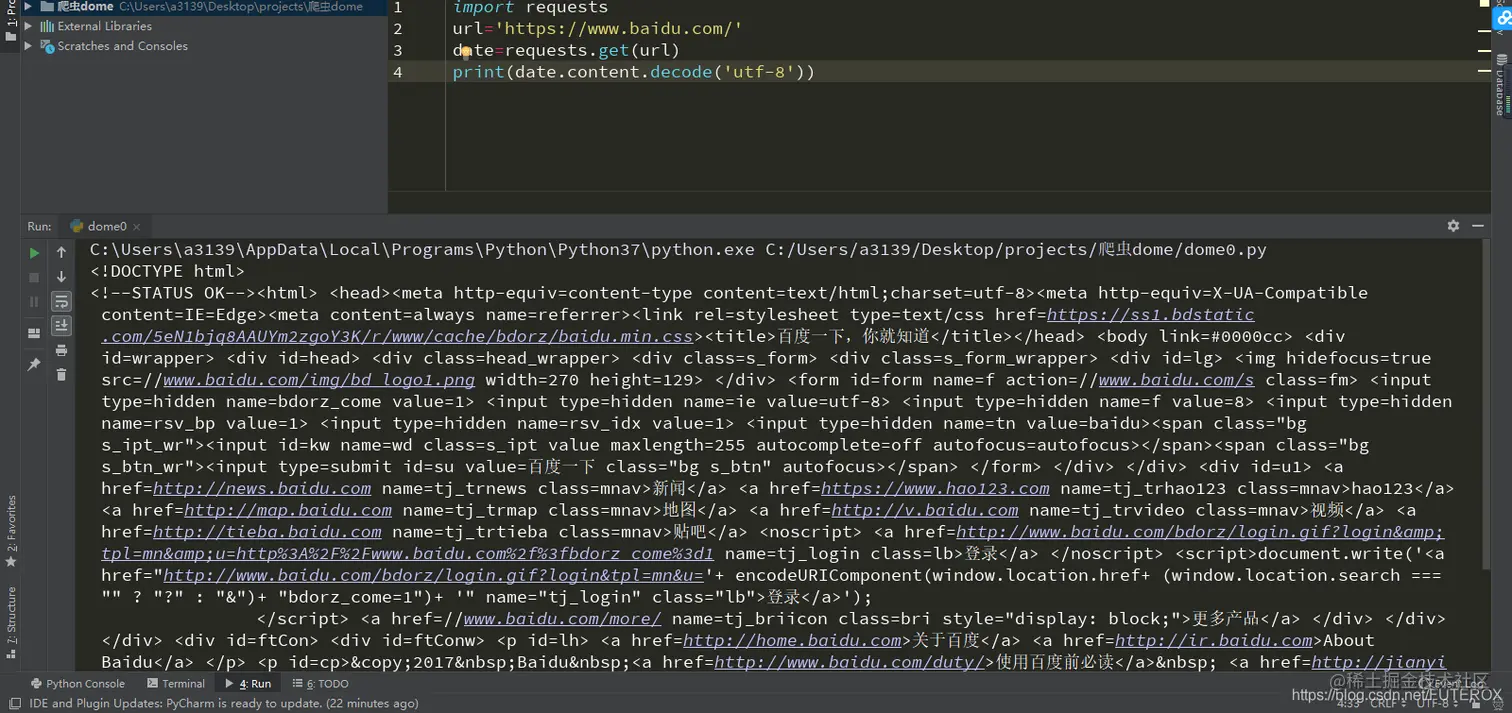Click the stop process square icon
Image resolution: width=1512 pixels, height=713 pixels.
34,277
